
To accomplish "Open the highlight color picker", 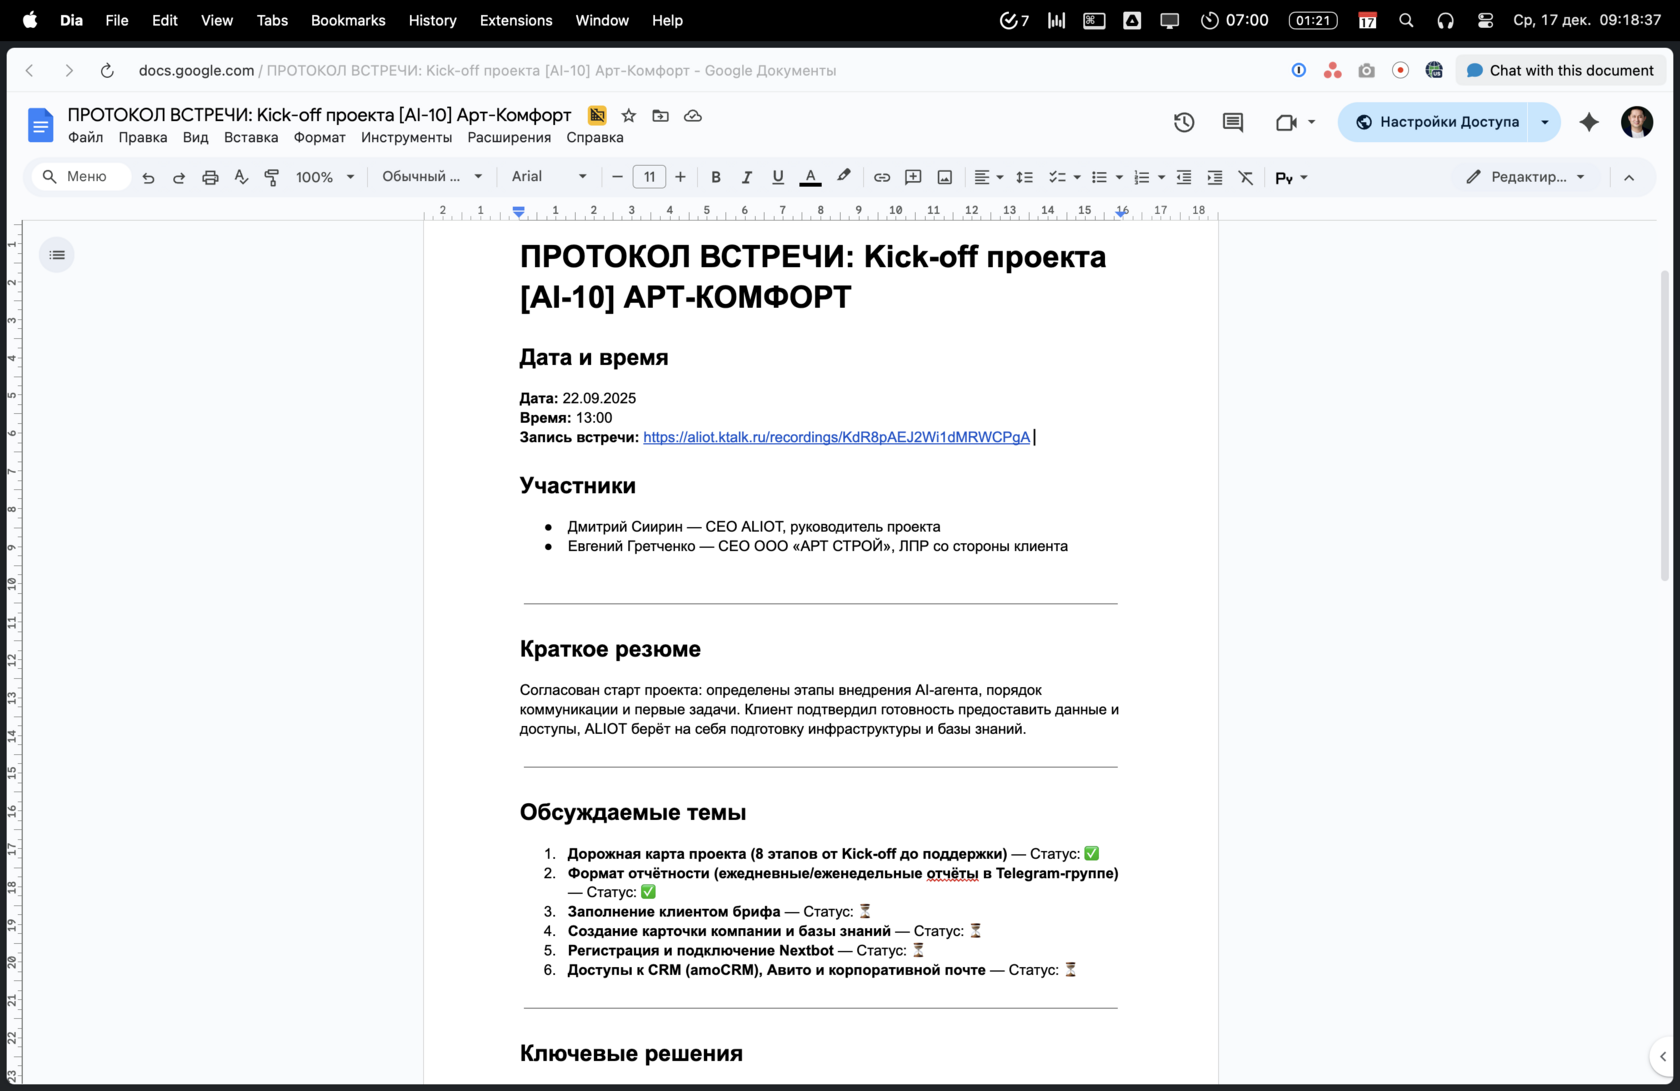I will [x=843, y=177].
